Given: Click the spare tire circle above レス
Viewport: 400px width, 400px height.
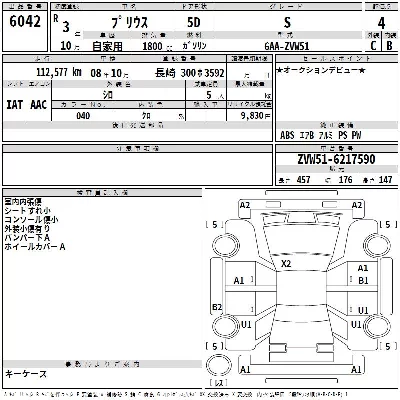Looking at the screenshot, I should pos(219,365).
